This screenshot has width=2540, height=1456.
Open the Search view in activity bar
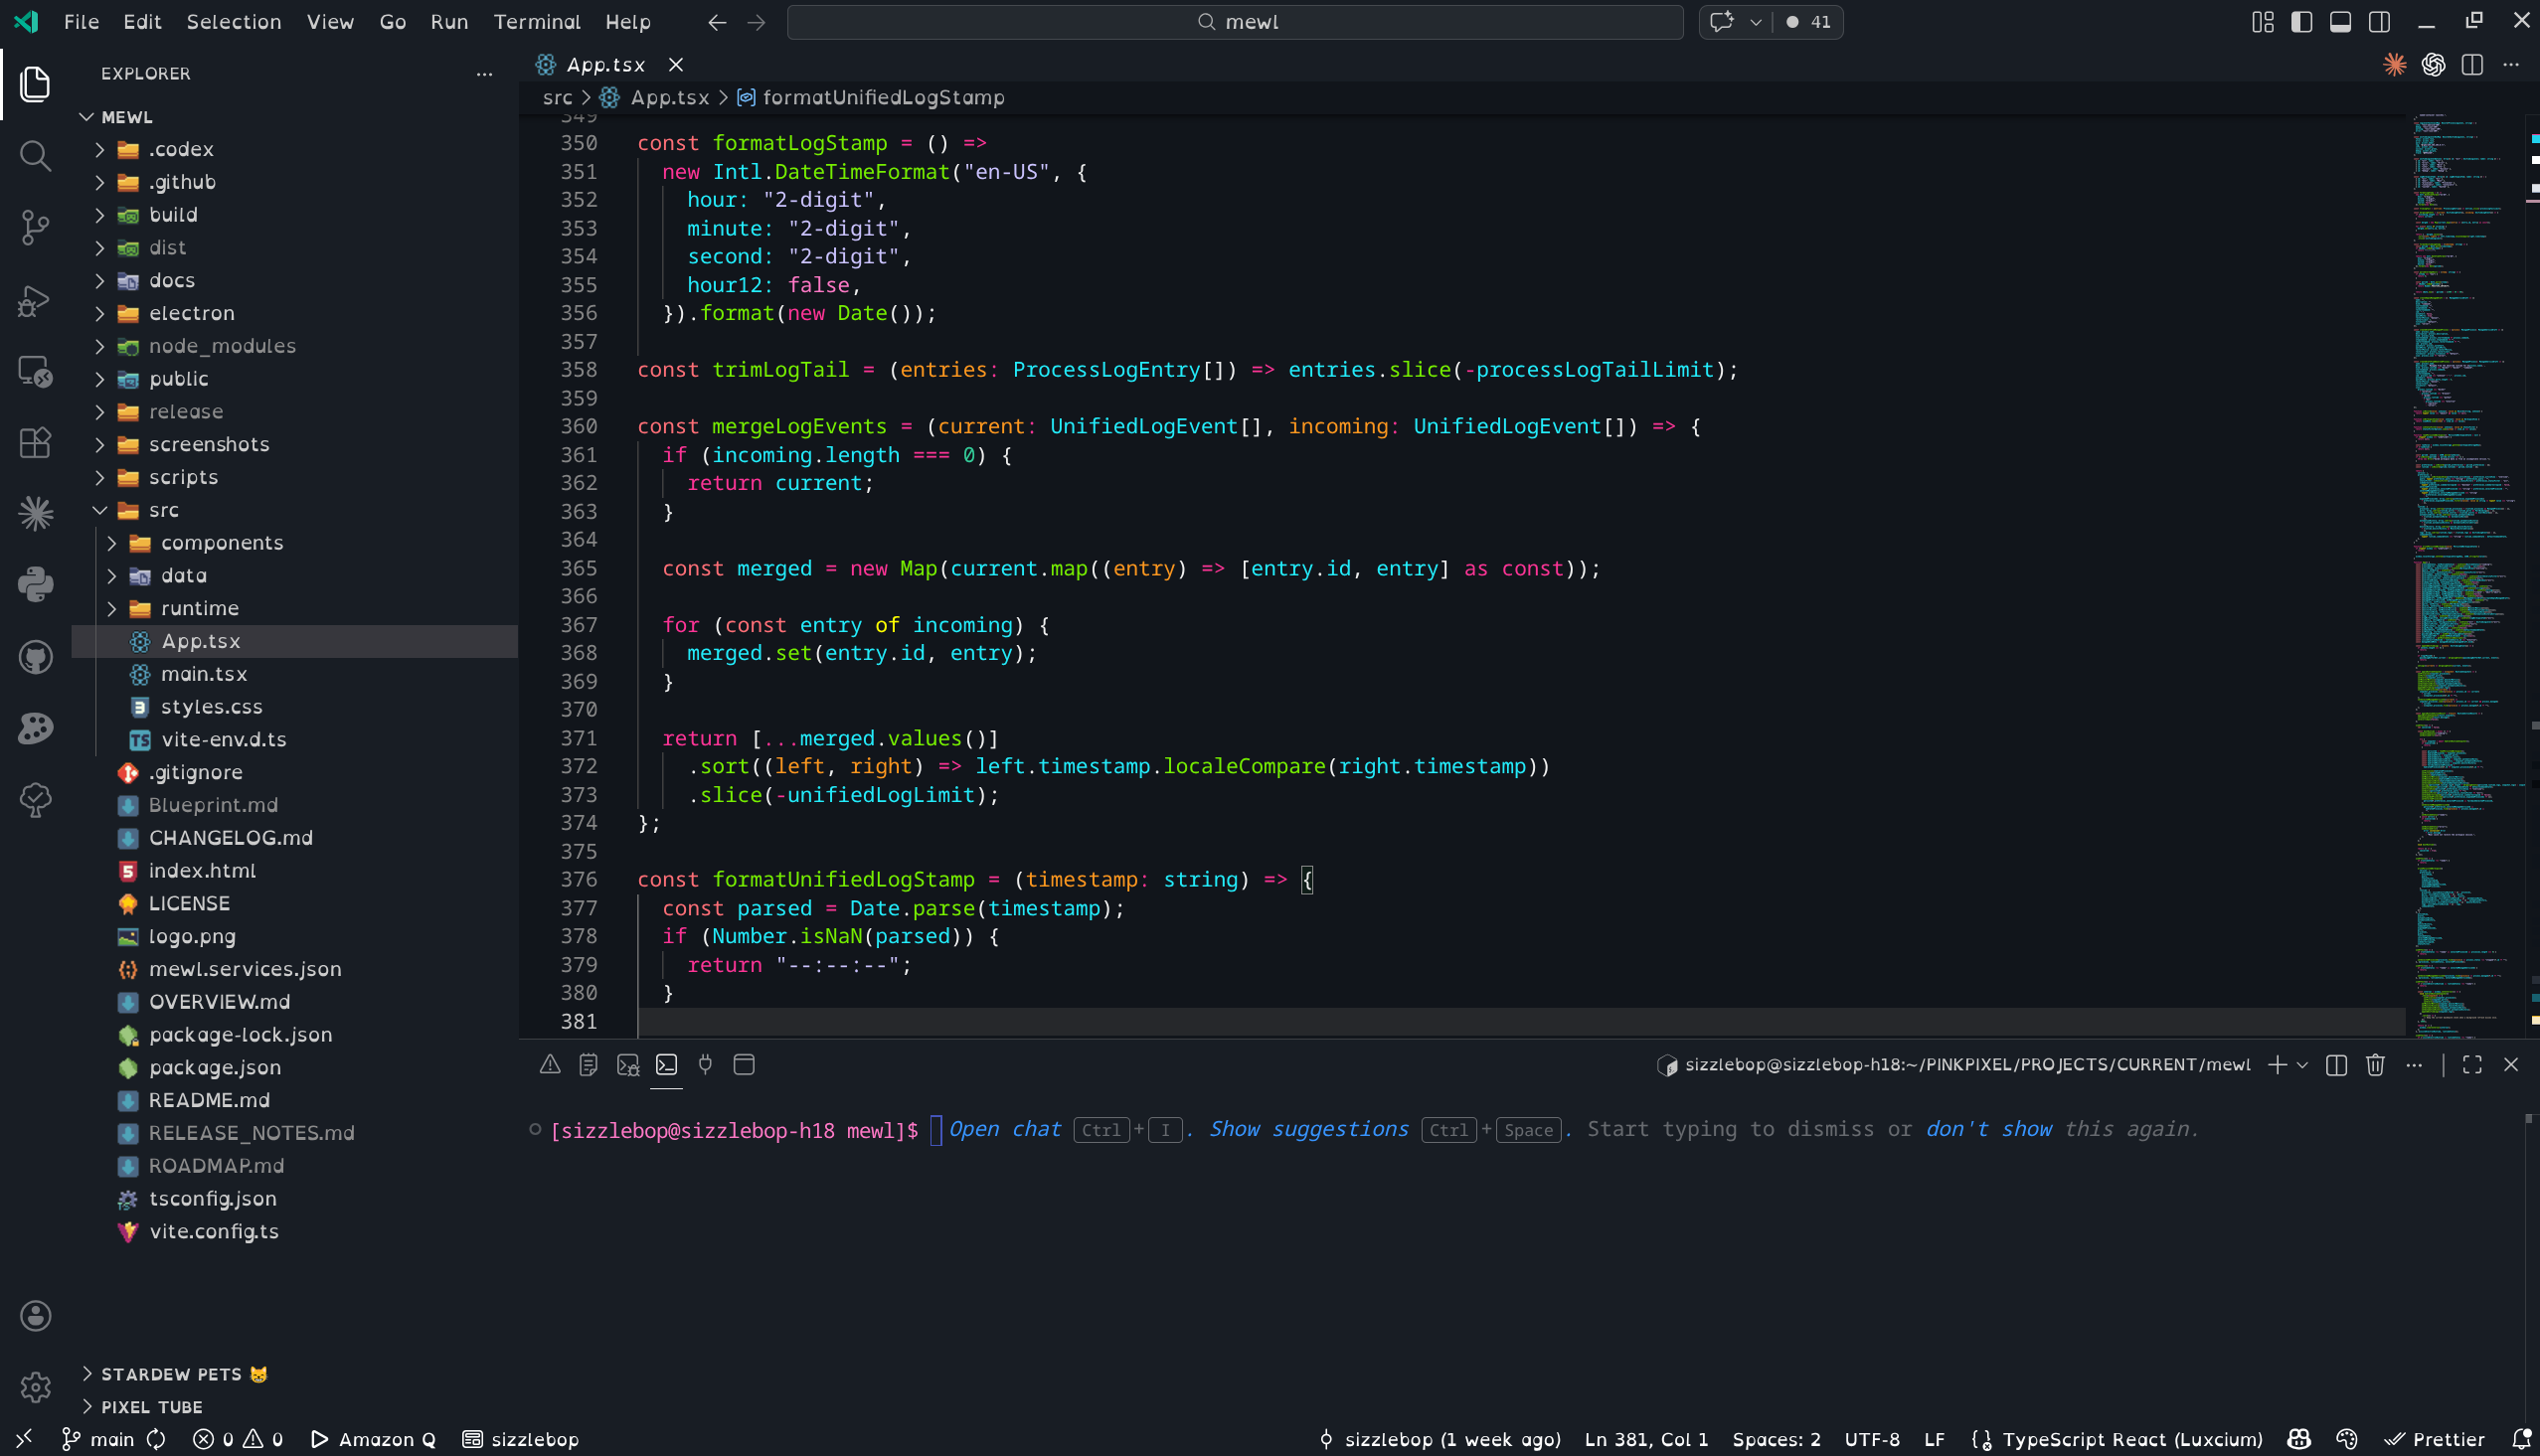pos(35,155)
